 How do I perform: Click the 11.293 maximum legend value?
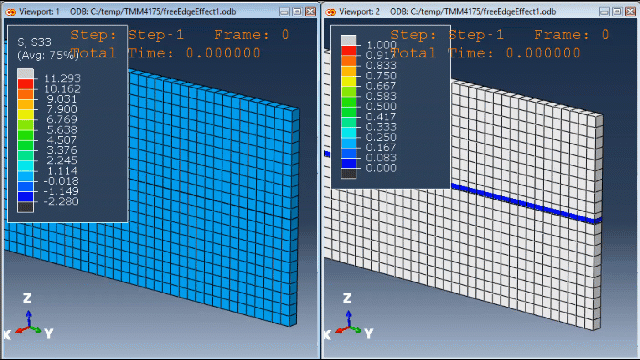62,78
